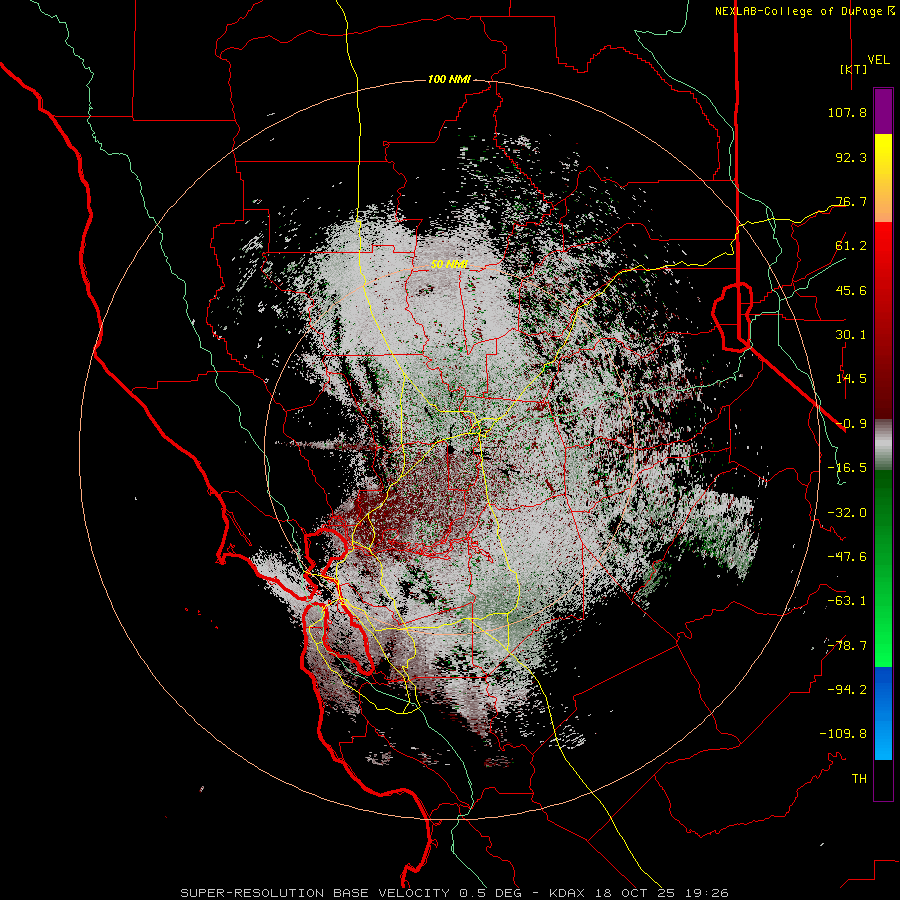
Task: Select the -63.1 legend value
Action: (847, 601)
